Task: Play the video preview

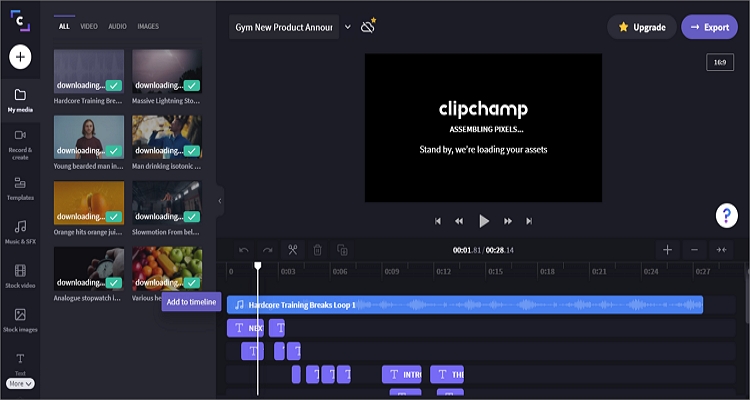Action: click(484, 221)
